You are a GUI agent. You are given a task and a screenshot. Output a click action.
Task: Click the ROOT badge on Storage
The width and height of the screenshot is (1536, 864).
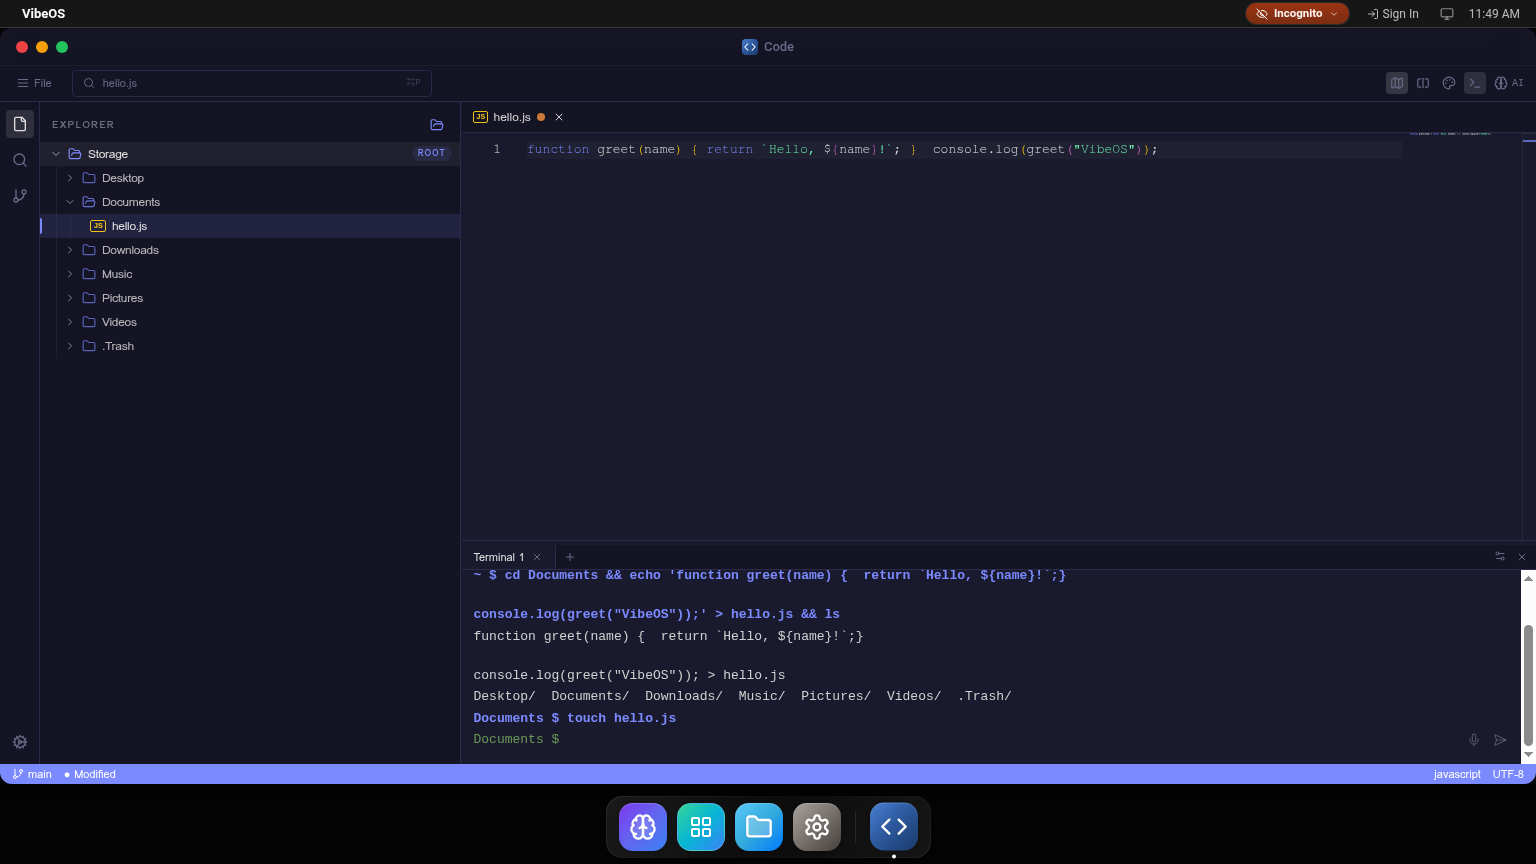click(x=432, y=153)
